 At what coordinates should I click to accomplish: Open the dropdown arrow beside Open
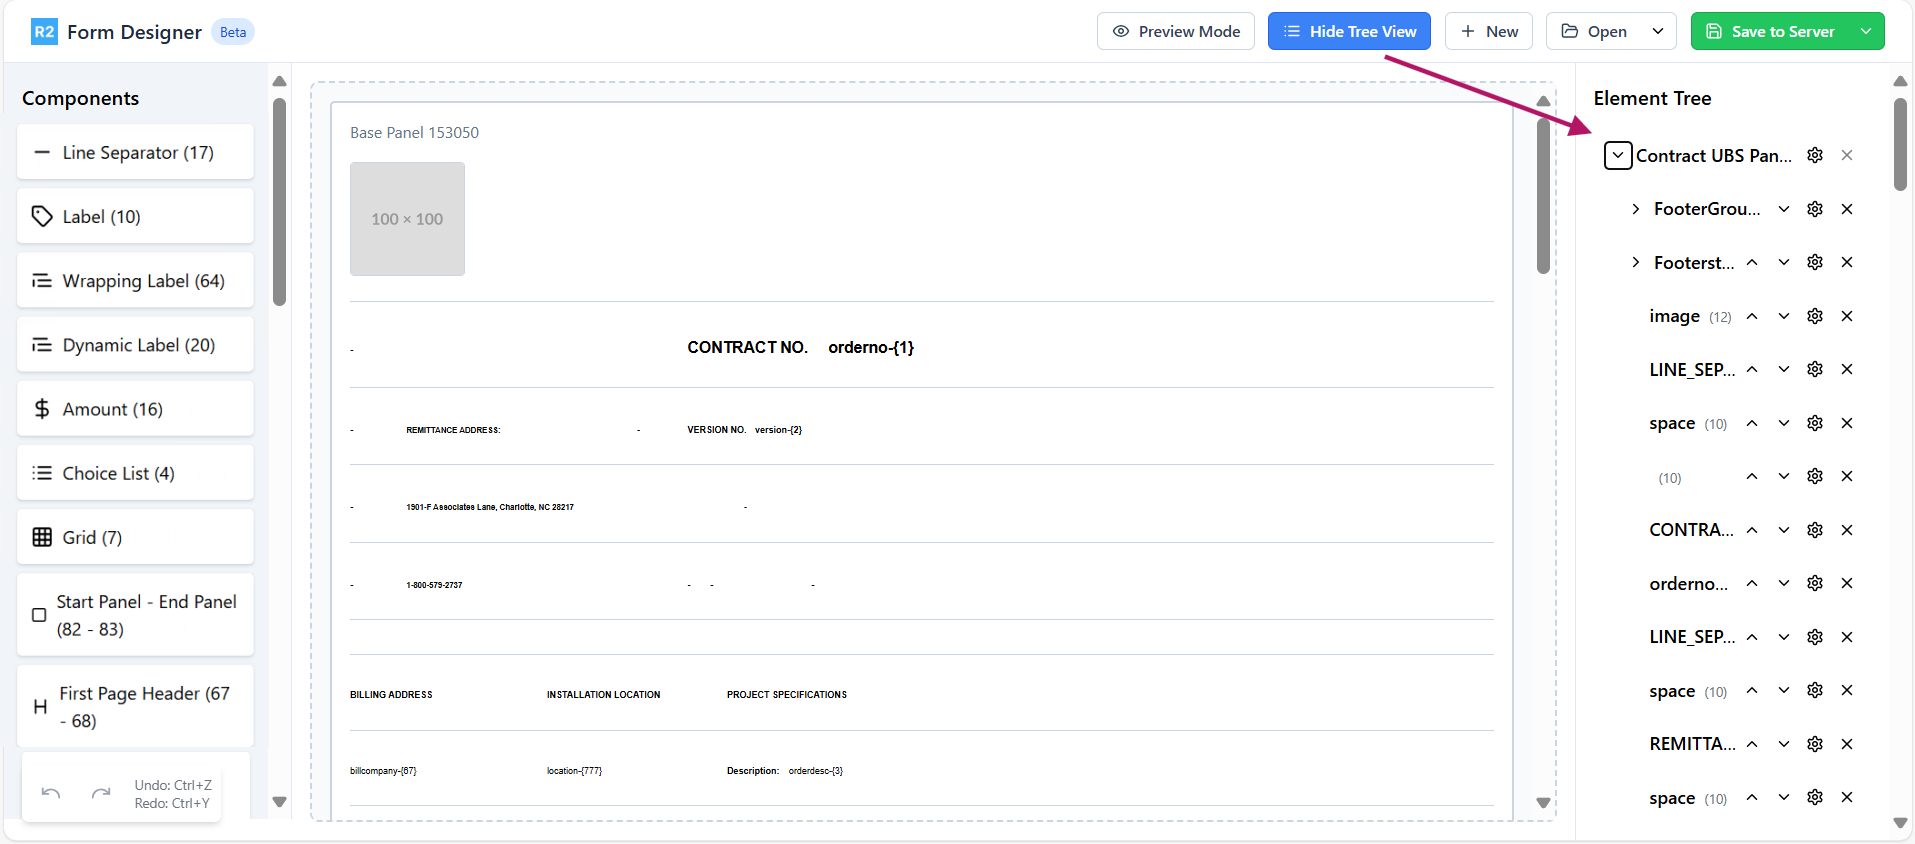[x=1658, y=31]
